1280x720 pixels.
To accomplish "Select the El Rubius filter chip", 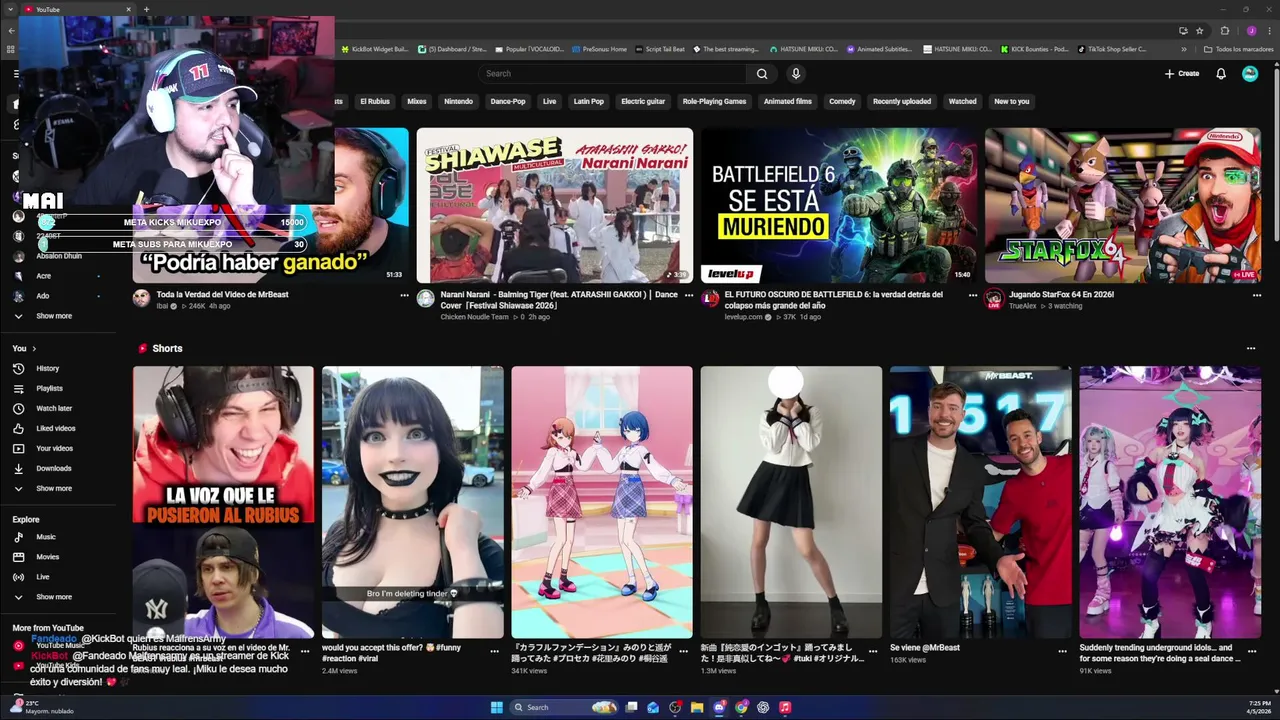I will (375, 101).
